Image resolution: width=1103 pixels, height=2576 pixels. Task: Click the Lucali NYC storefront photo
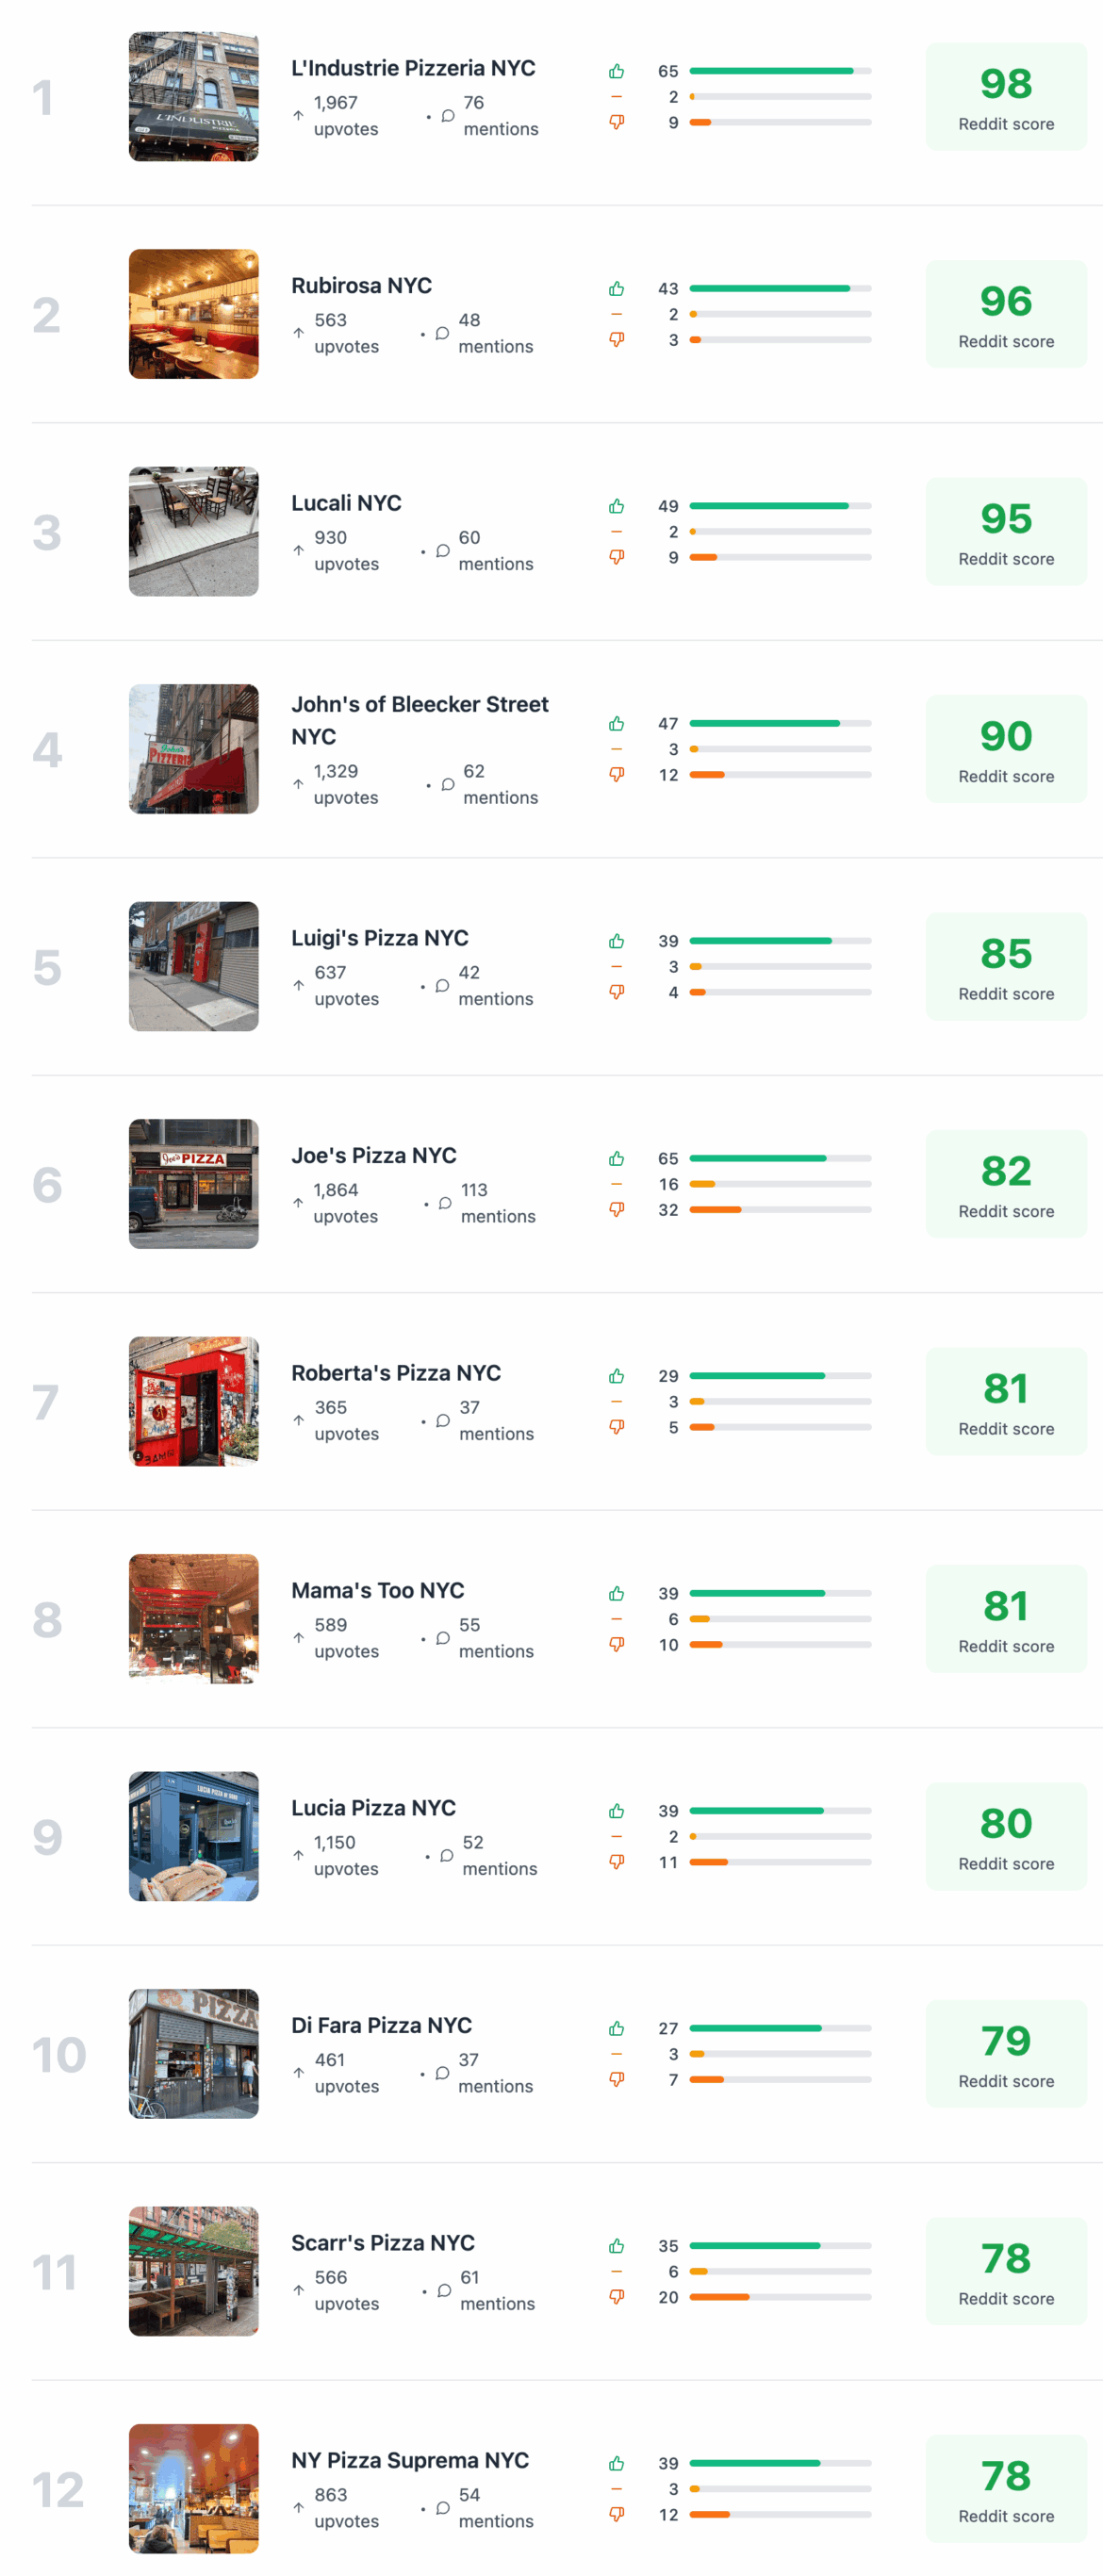pos(193,531)
